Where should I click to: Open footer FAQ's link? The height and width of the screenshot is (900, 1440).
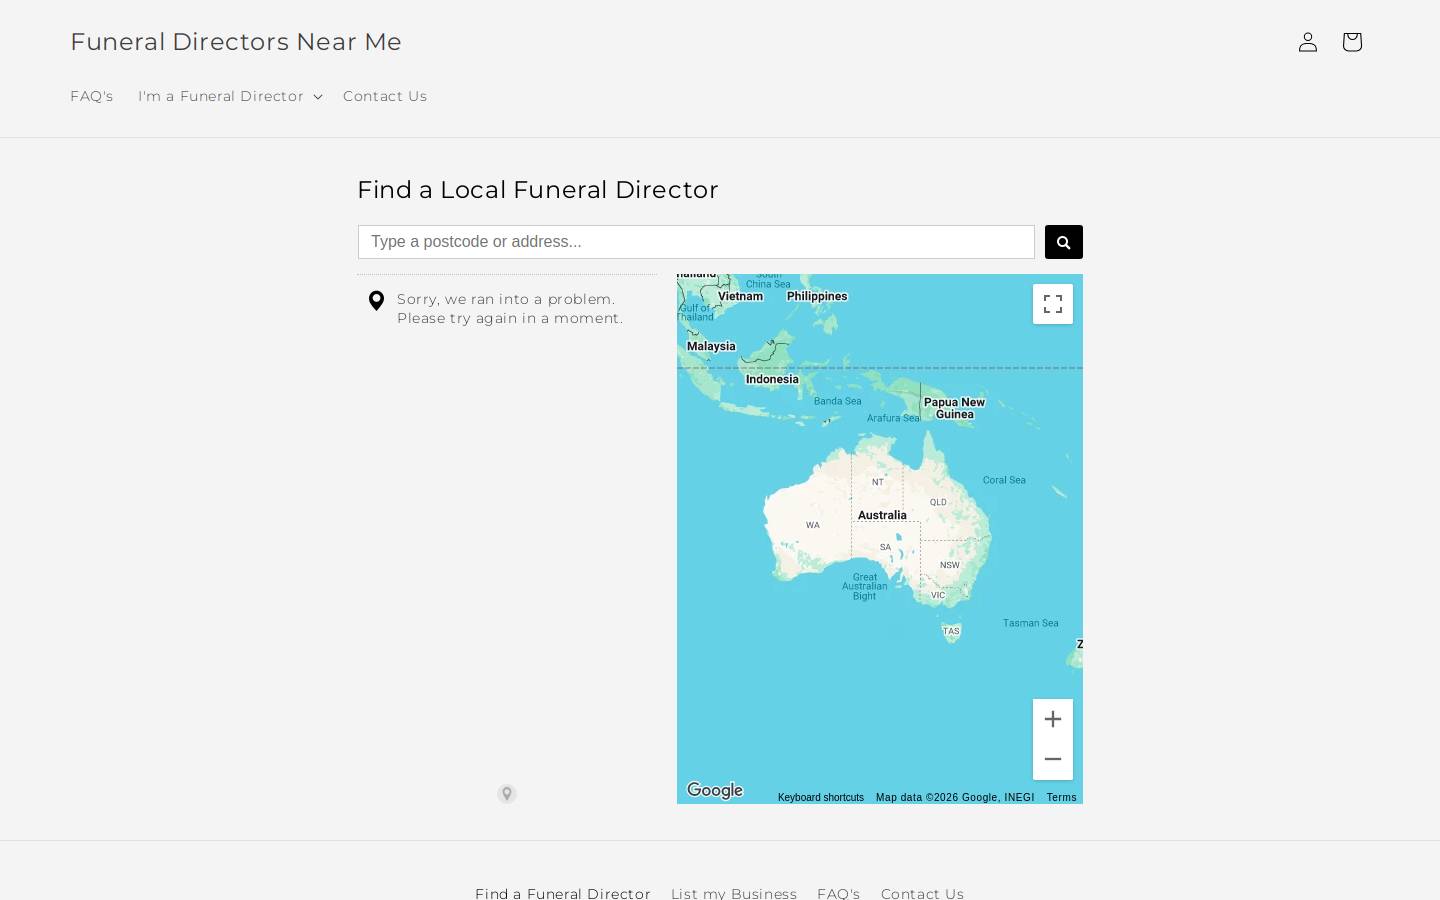pyautogui.click(x=839, y=893)
